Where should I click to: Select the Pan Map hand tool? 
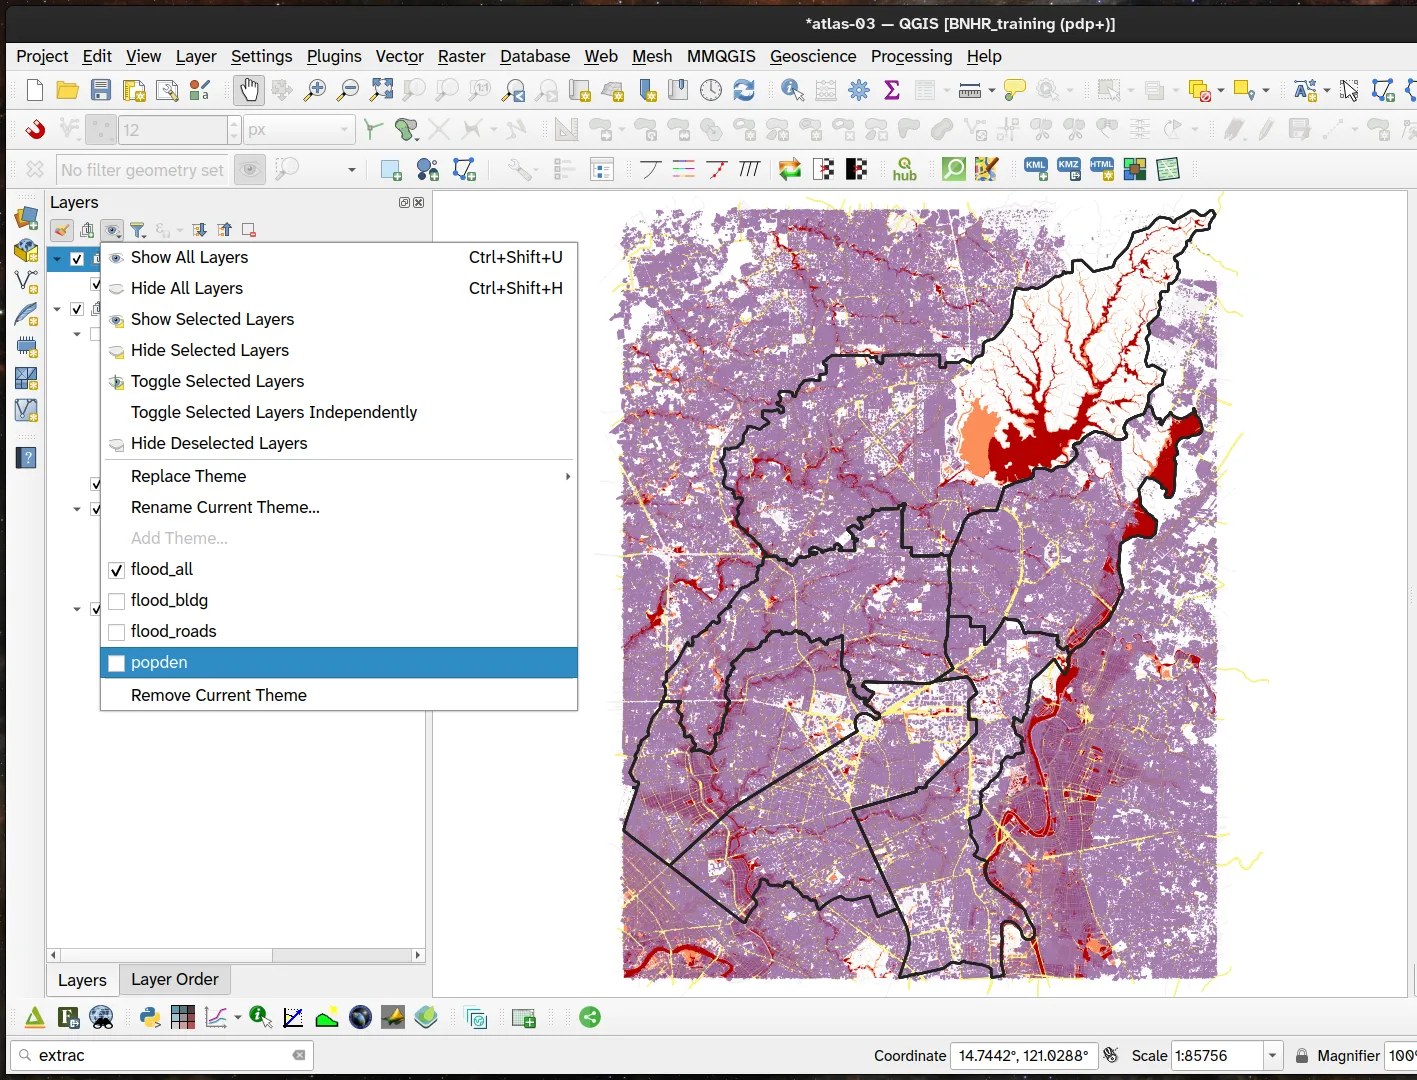(x=248, y=91)
